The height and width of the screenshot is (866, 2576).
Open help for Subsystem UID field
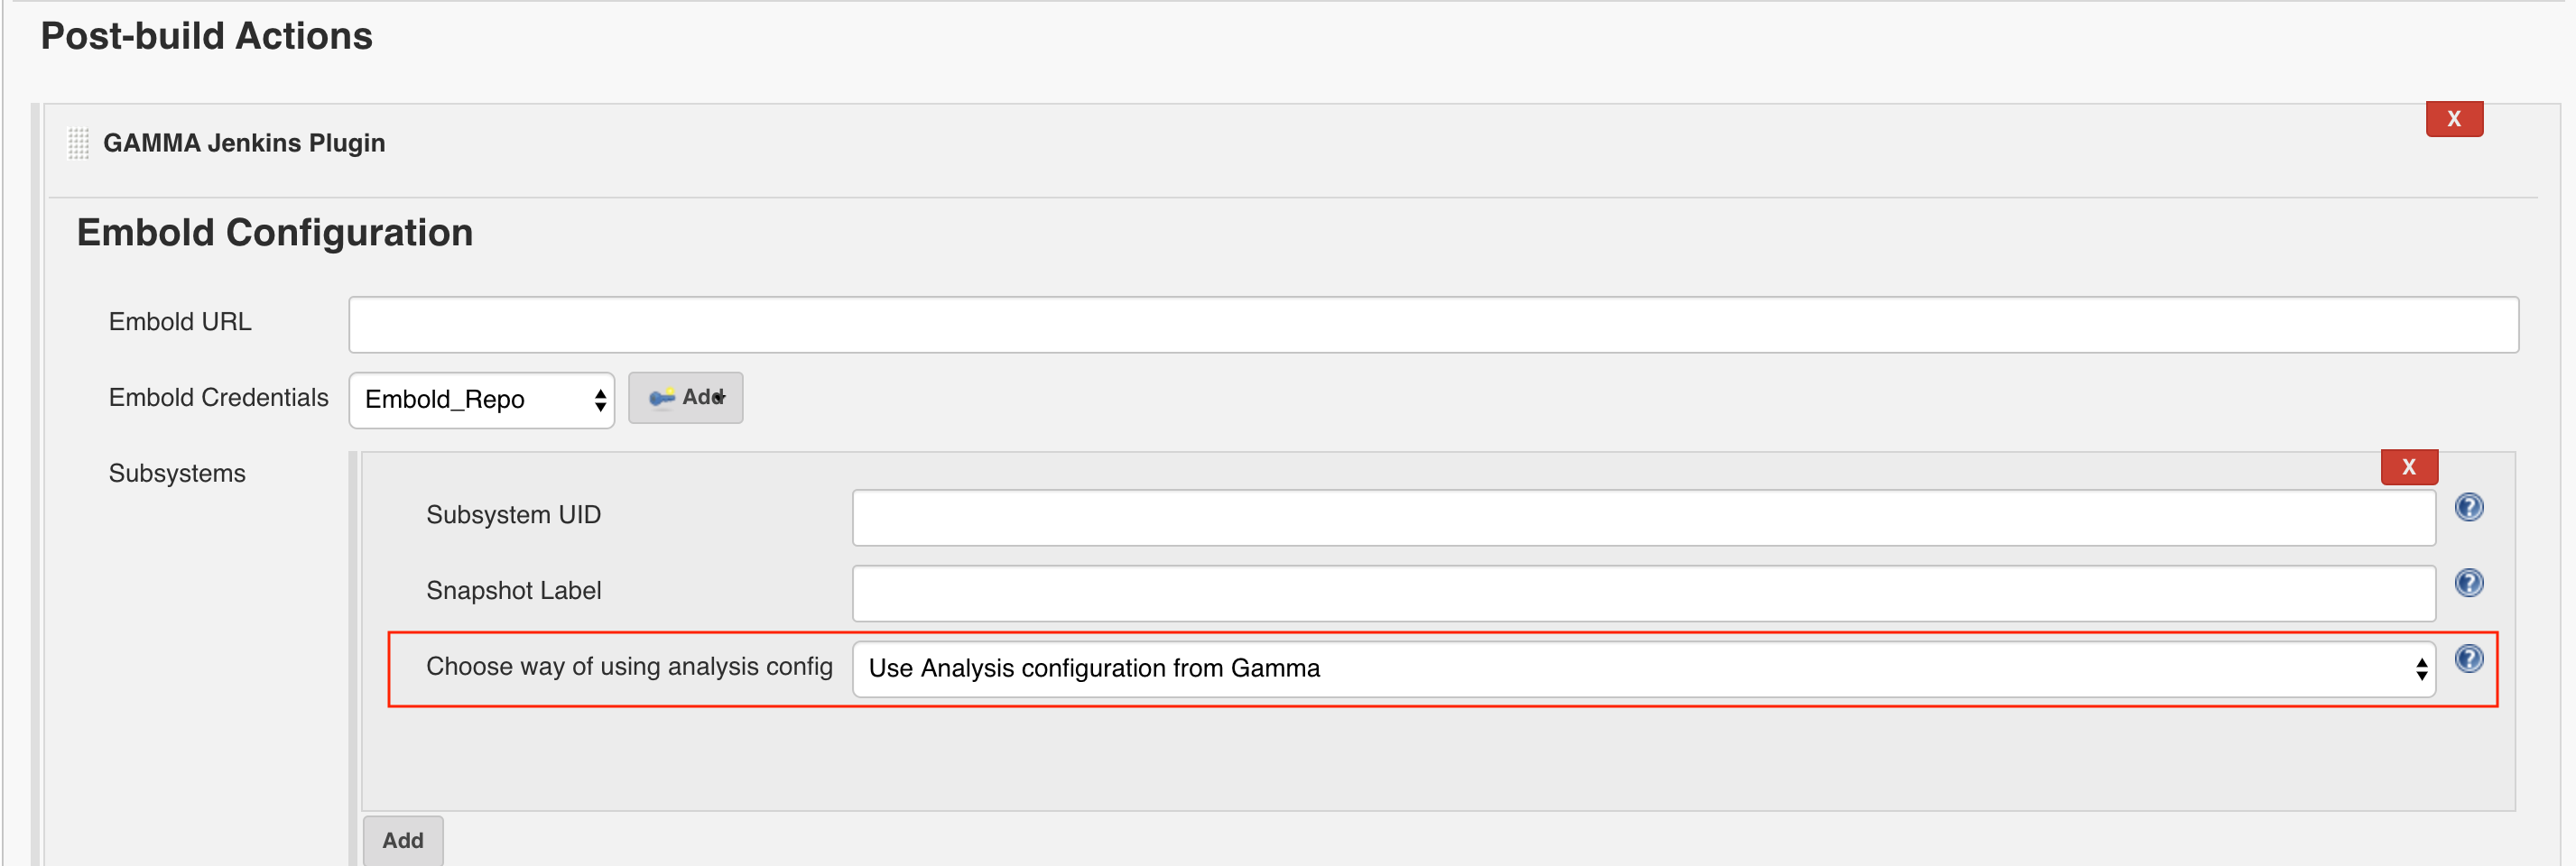[2469, 508]
